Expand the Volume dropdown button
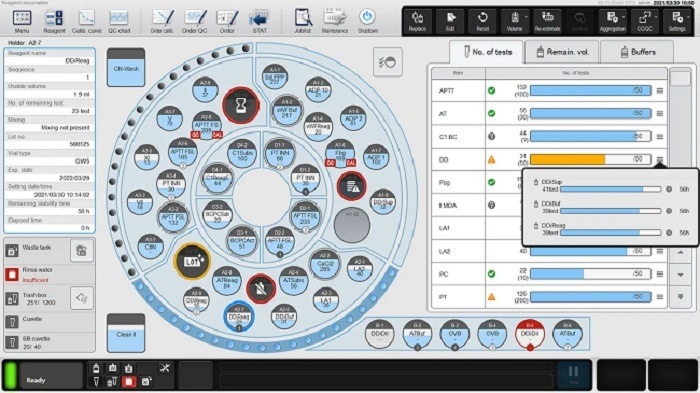This screenshot has width=700, height=393. click(x=515, y=21)
